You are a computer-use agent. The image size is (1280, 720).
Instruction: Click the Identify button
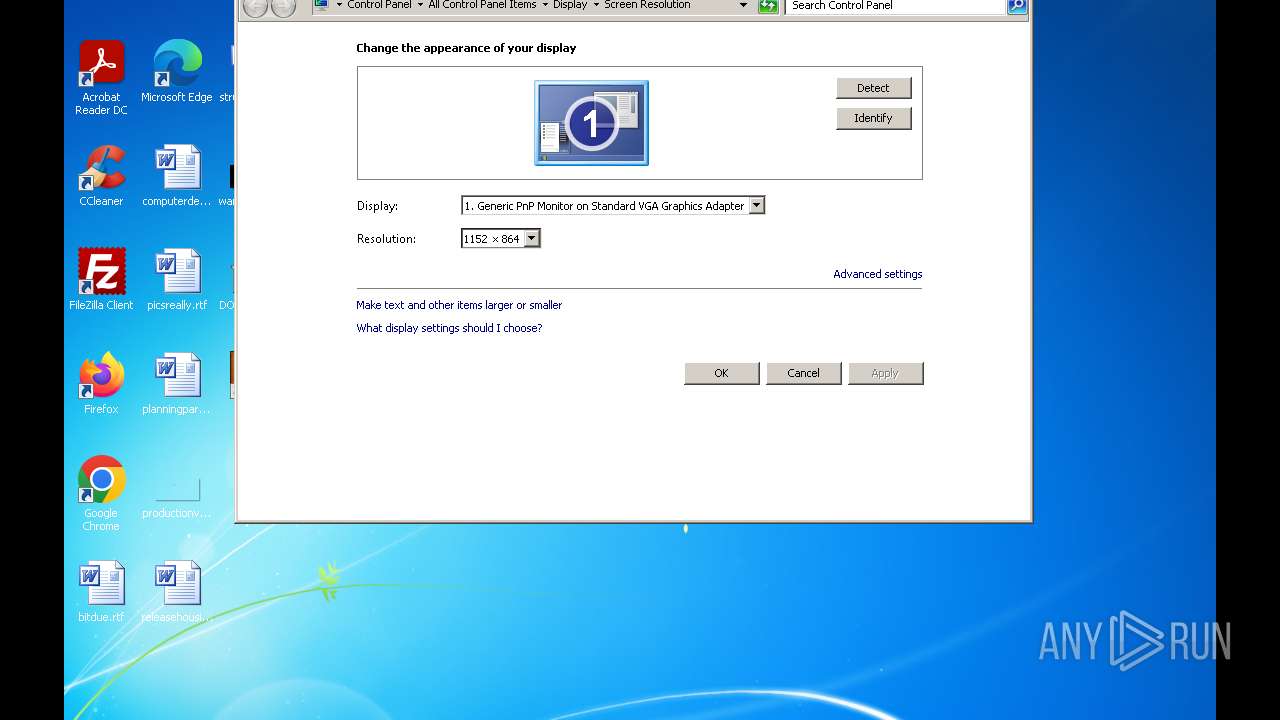[874, 118]
